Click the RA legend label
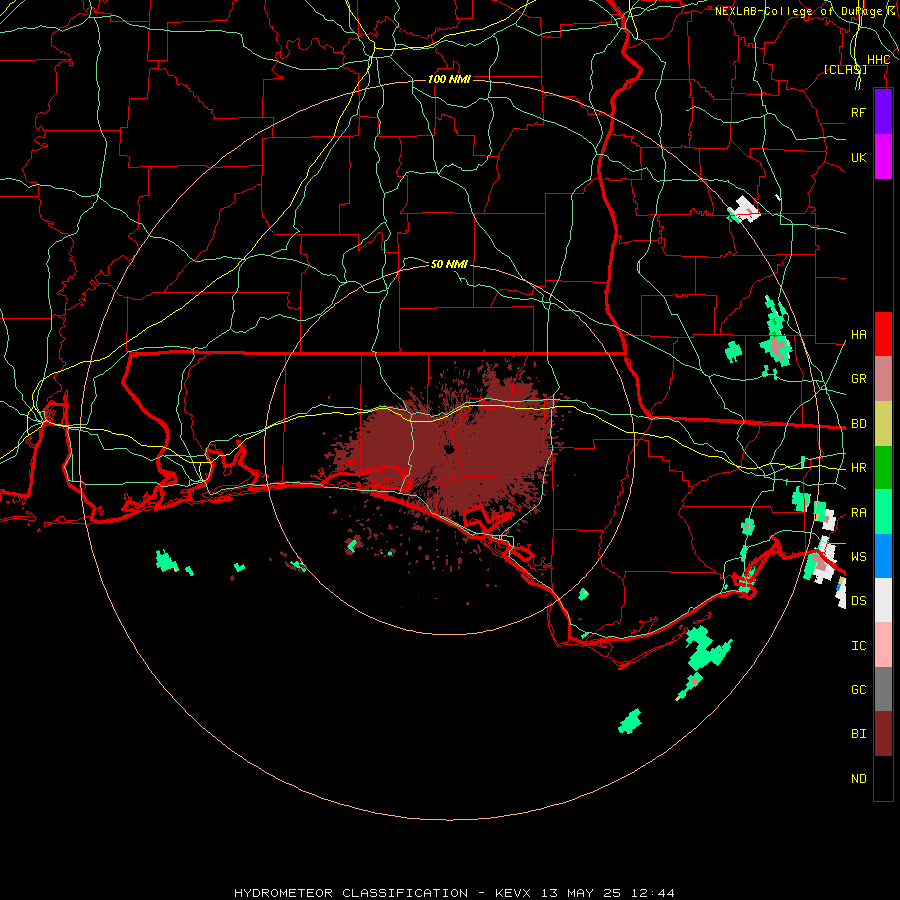Viewport: 900px width, 900px height. pyautogui.click(x=858, y=513)
